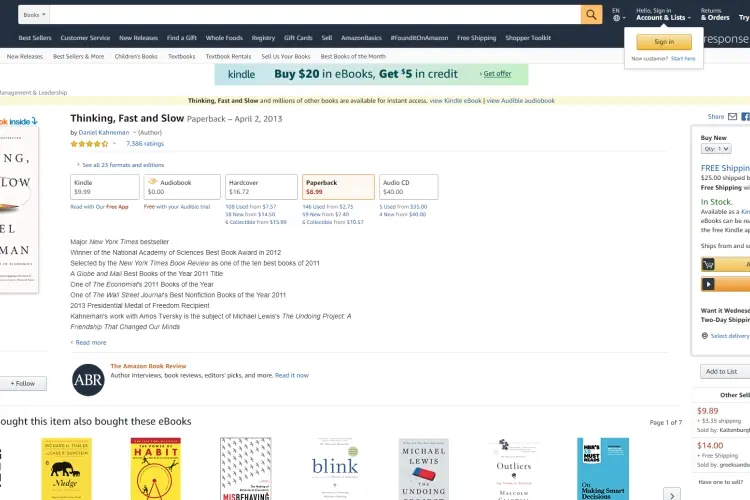Select the Audio CD format option
Viewport: 750px width, 500px height.
(x=408, y=187)
